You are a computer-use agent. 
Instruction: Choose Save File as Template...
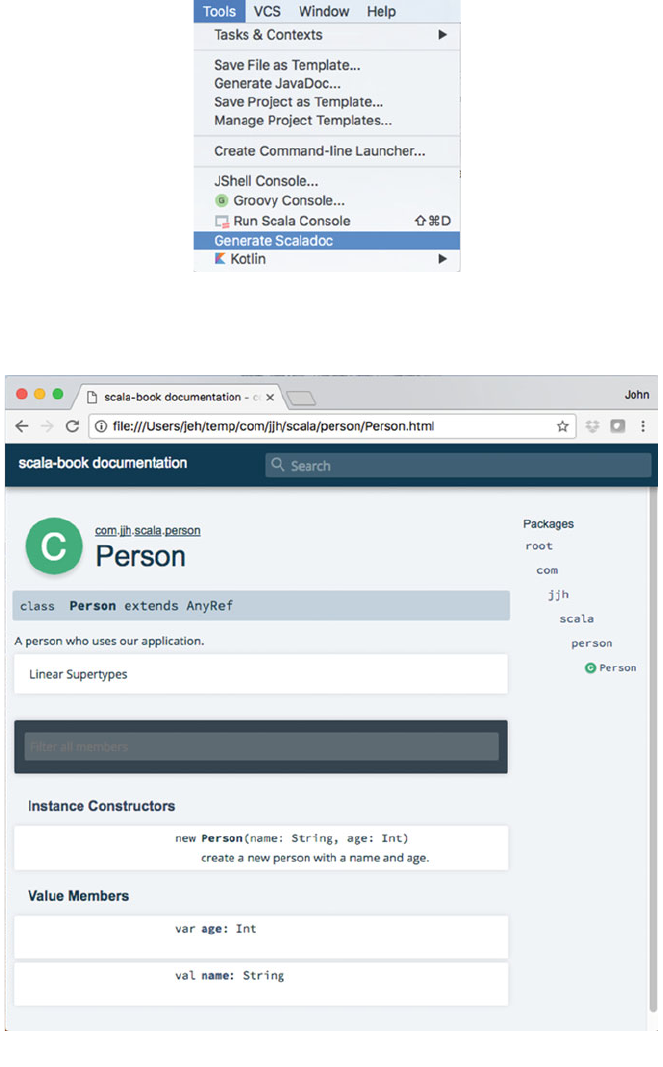287,65
